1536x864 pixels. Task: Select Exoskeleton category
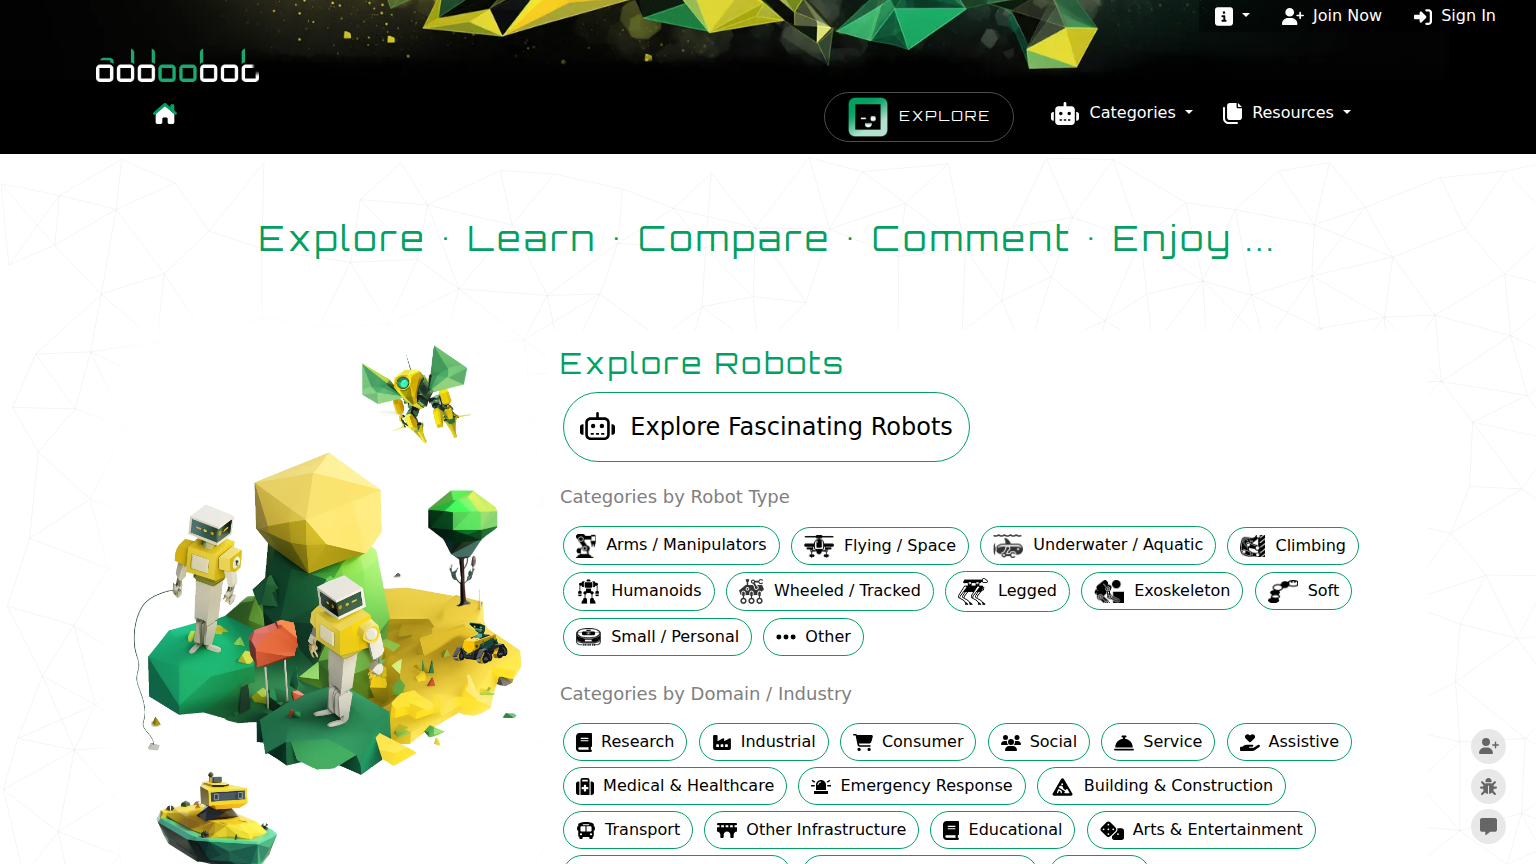pyautogui.click(x=1162, y=591)
